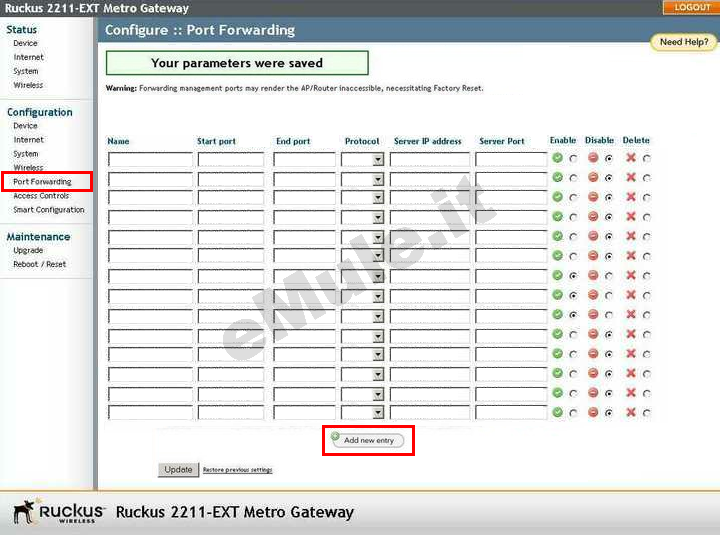The width and height of the screenshot is (720, 535).
Task: Click the Restore previous settings link
Action: (237, 470)
